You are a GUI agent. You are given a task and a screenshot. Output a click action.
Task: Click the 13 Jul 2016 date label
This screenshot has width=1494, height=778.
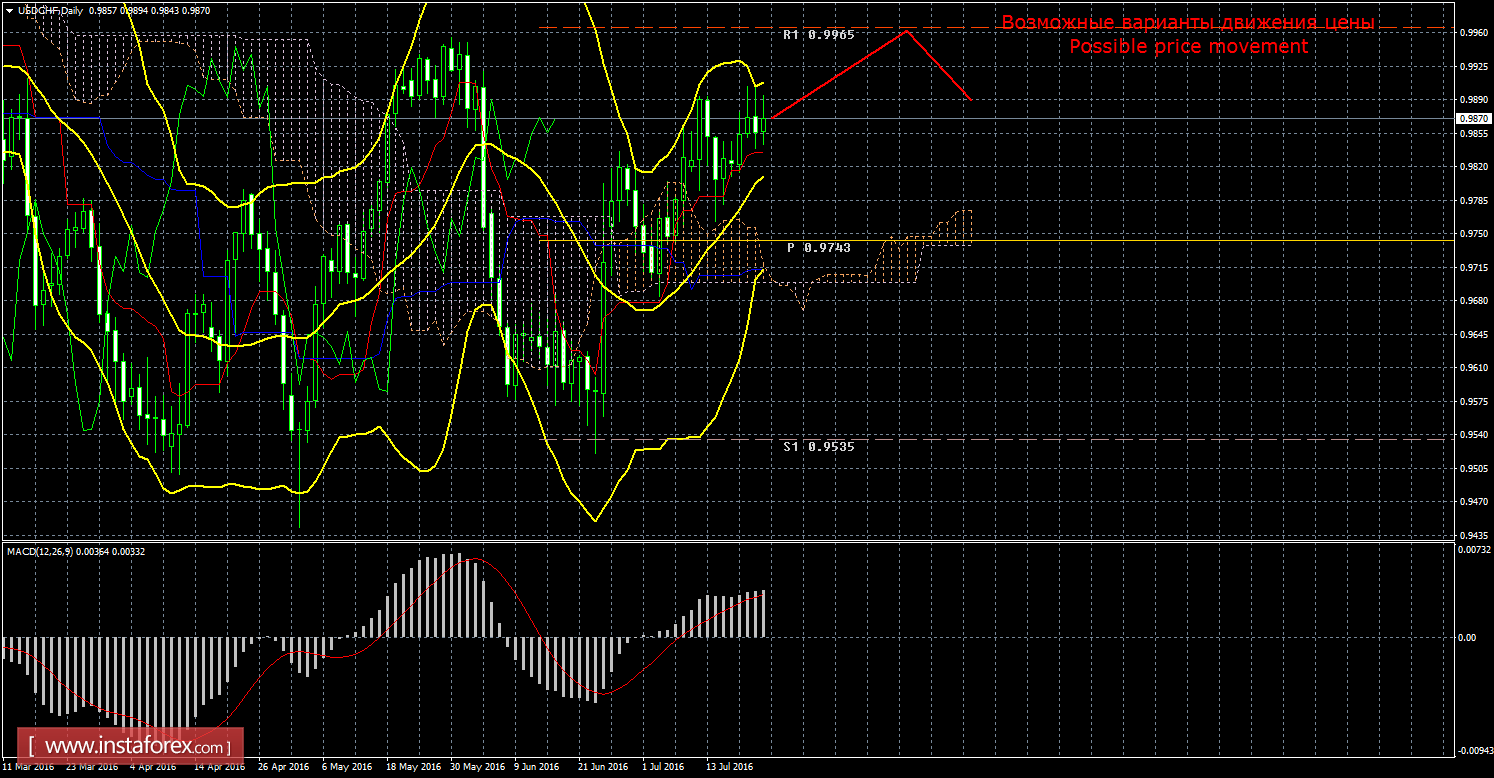pyautogui.click(x=729, y=768)
